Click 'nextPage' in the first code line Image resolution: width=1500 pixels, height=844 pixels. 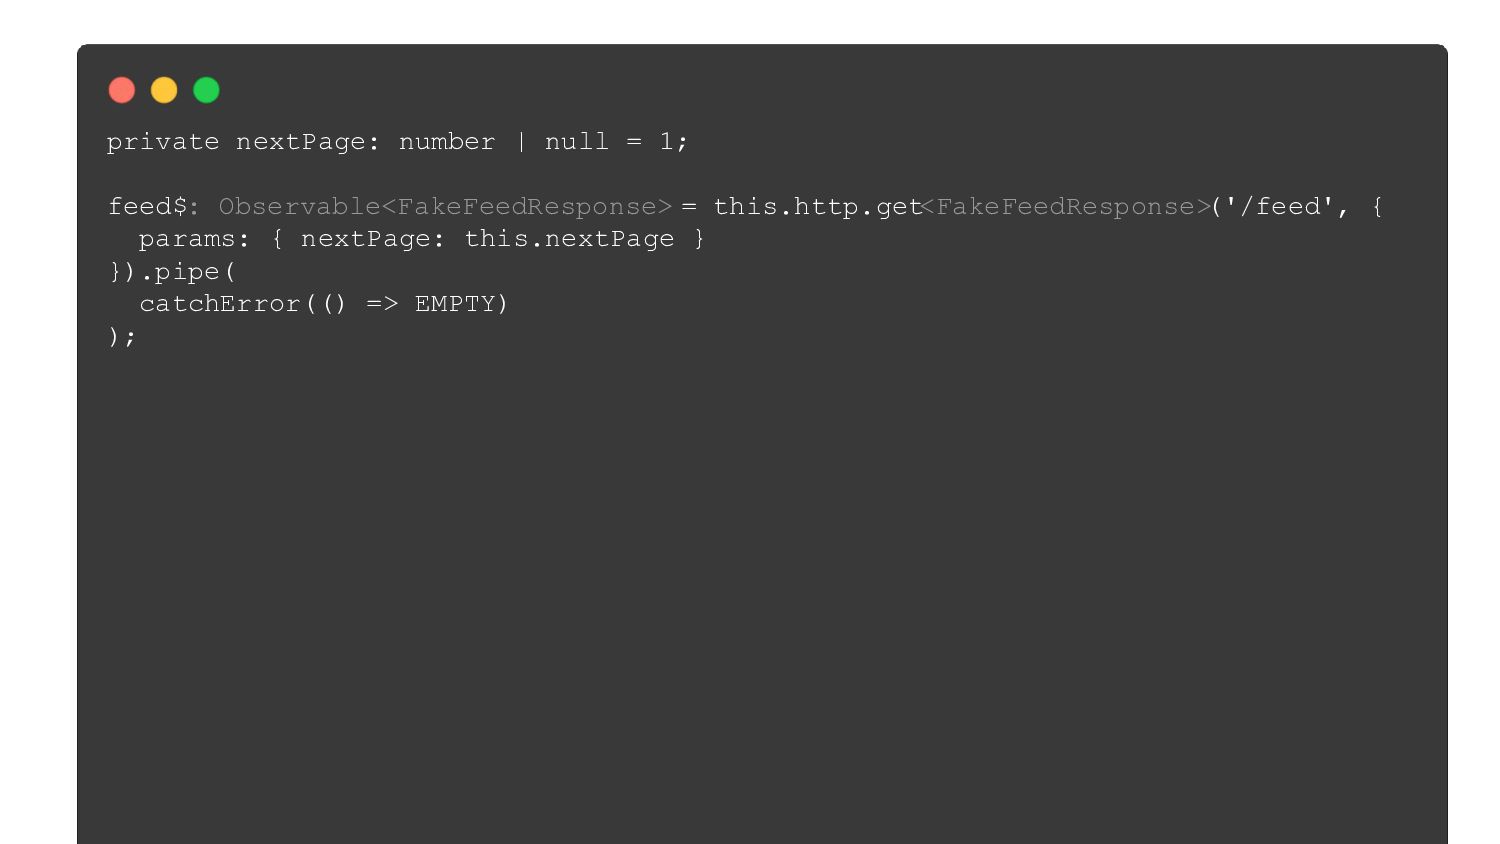click(300, 142)
